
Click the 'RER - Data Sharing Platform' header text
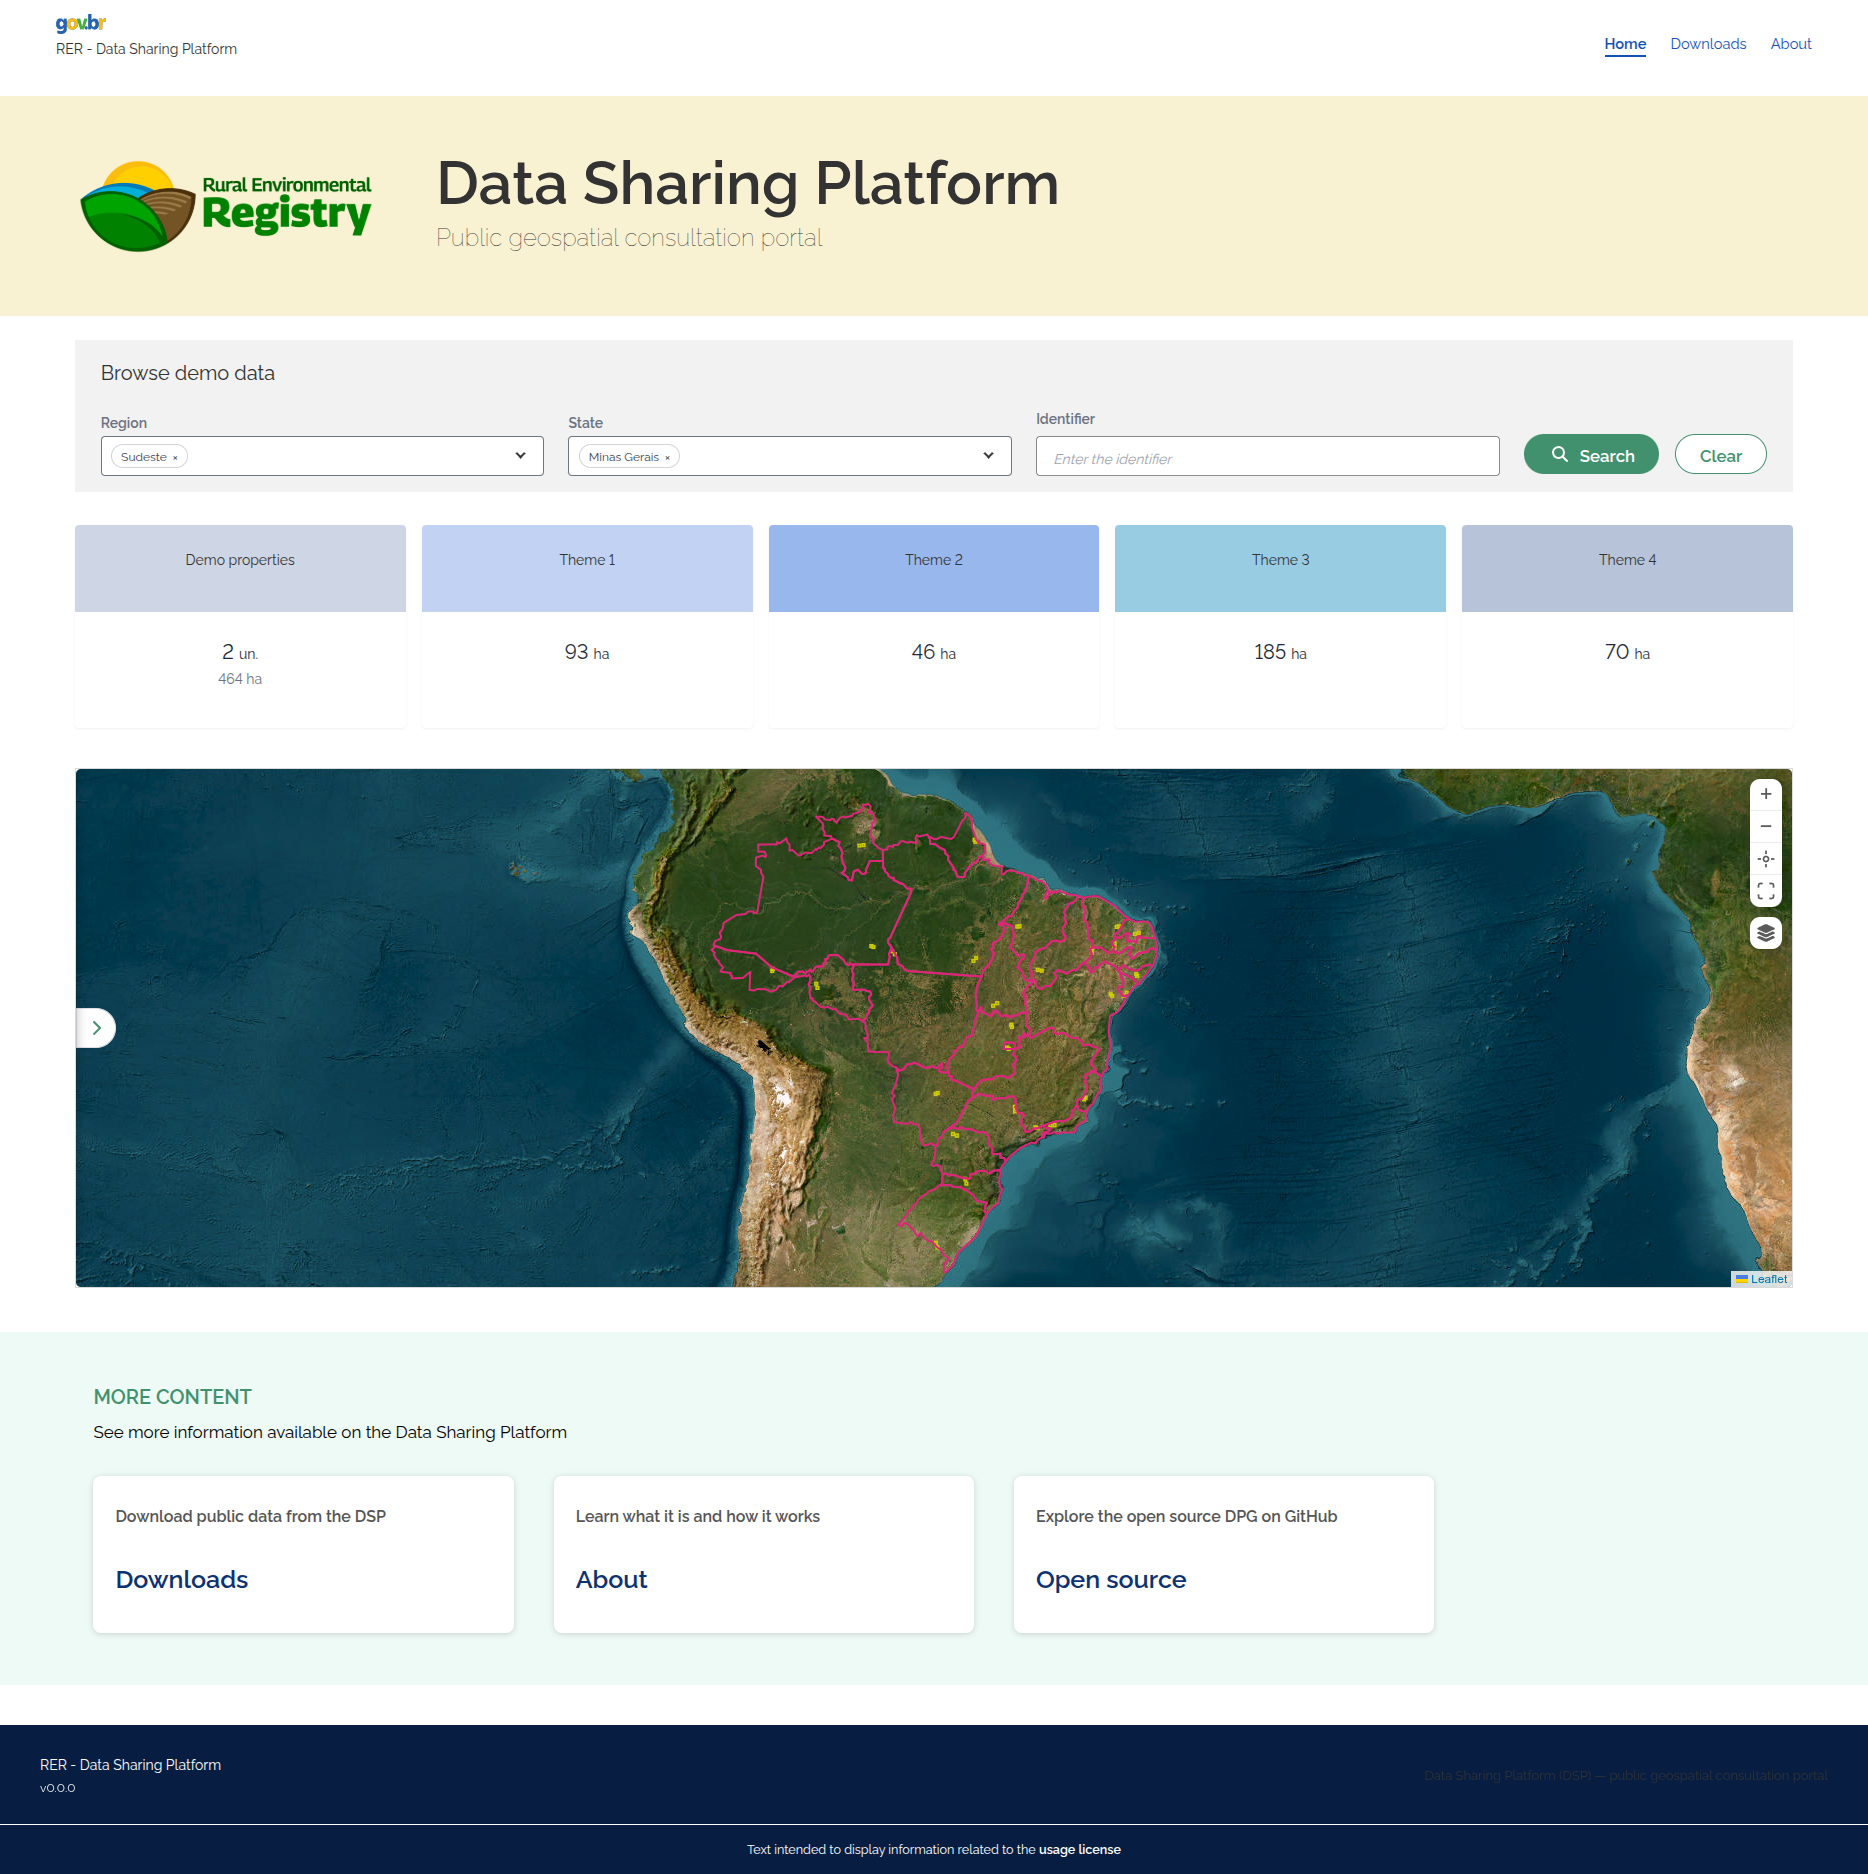[146, 49]
